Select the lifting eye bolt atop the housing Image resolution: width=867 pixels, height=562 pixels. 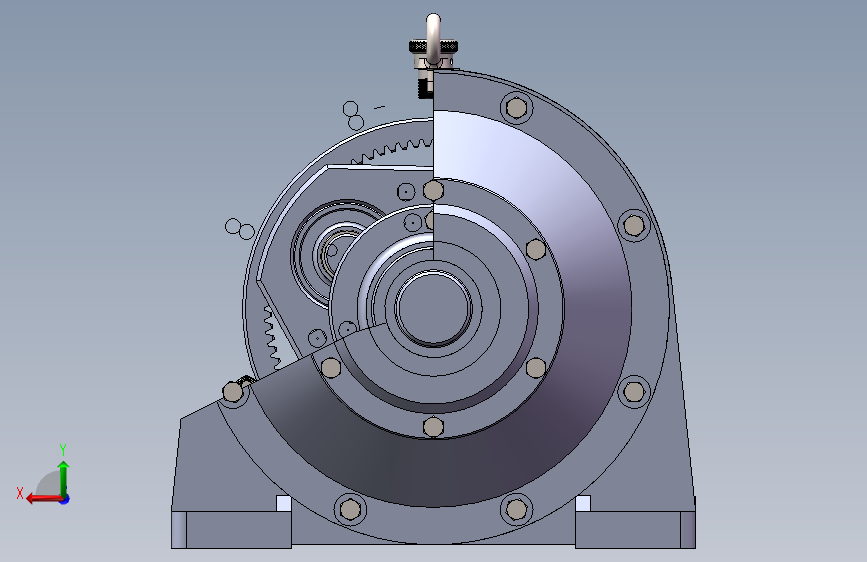(434, 38)
